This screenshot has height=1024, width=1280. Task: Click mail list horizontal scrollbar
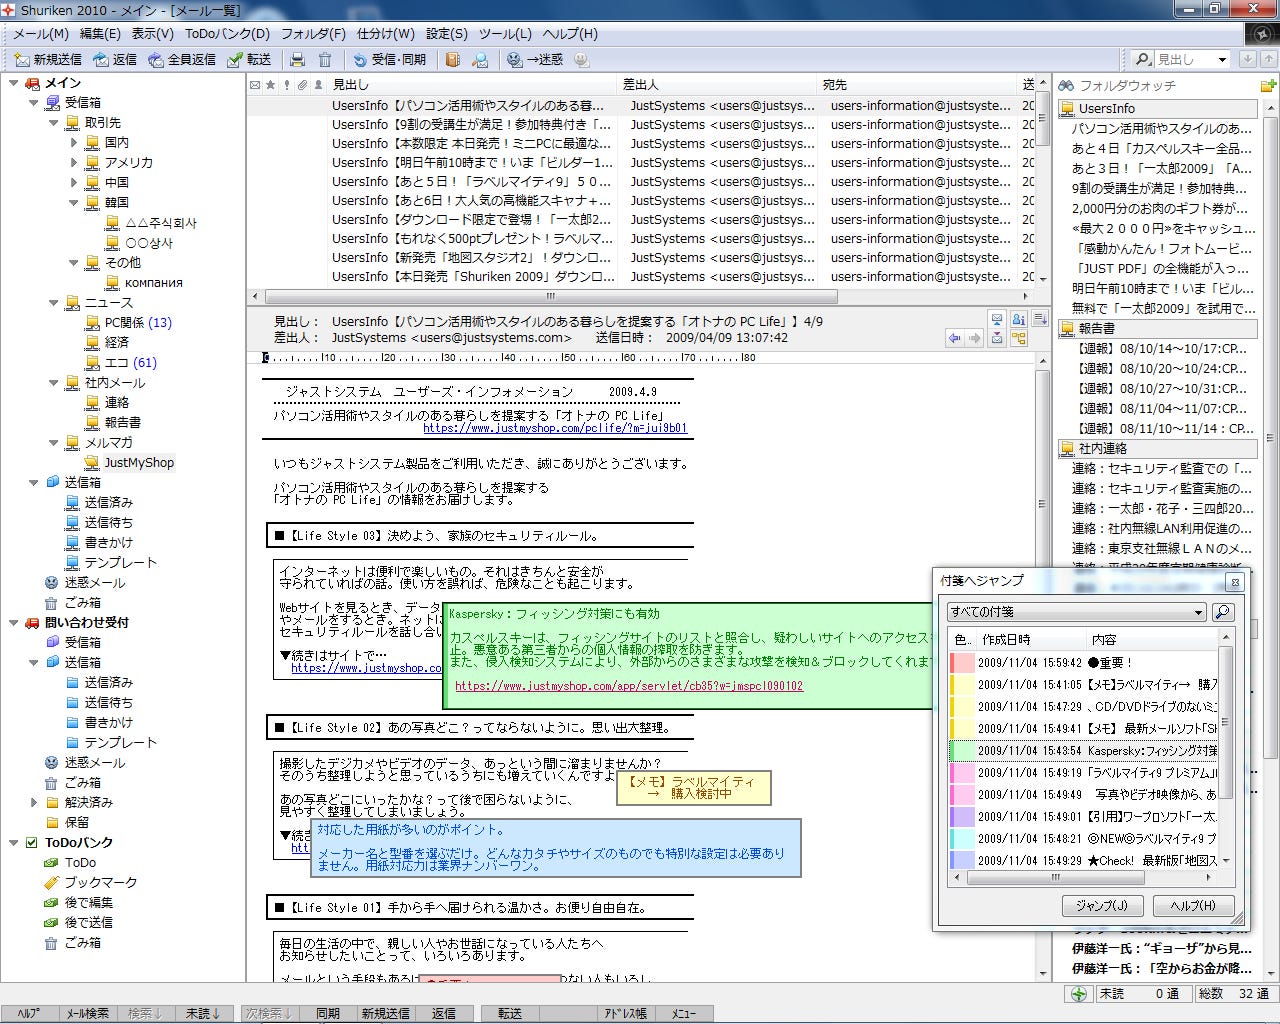[x=549, y=296]
